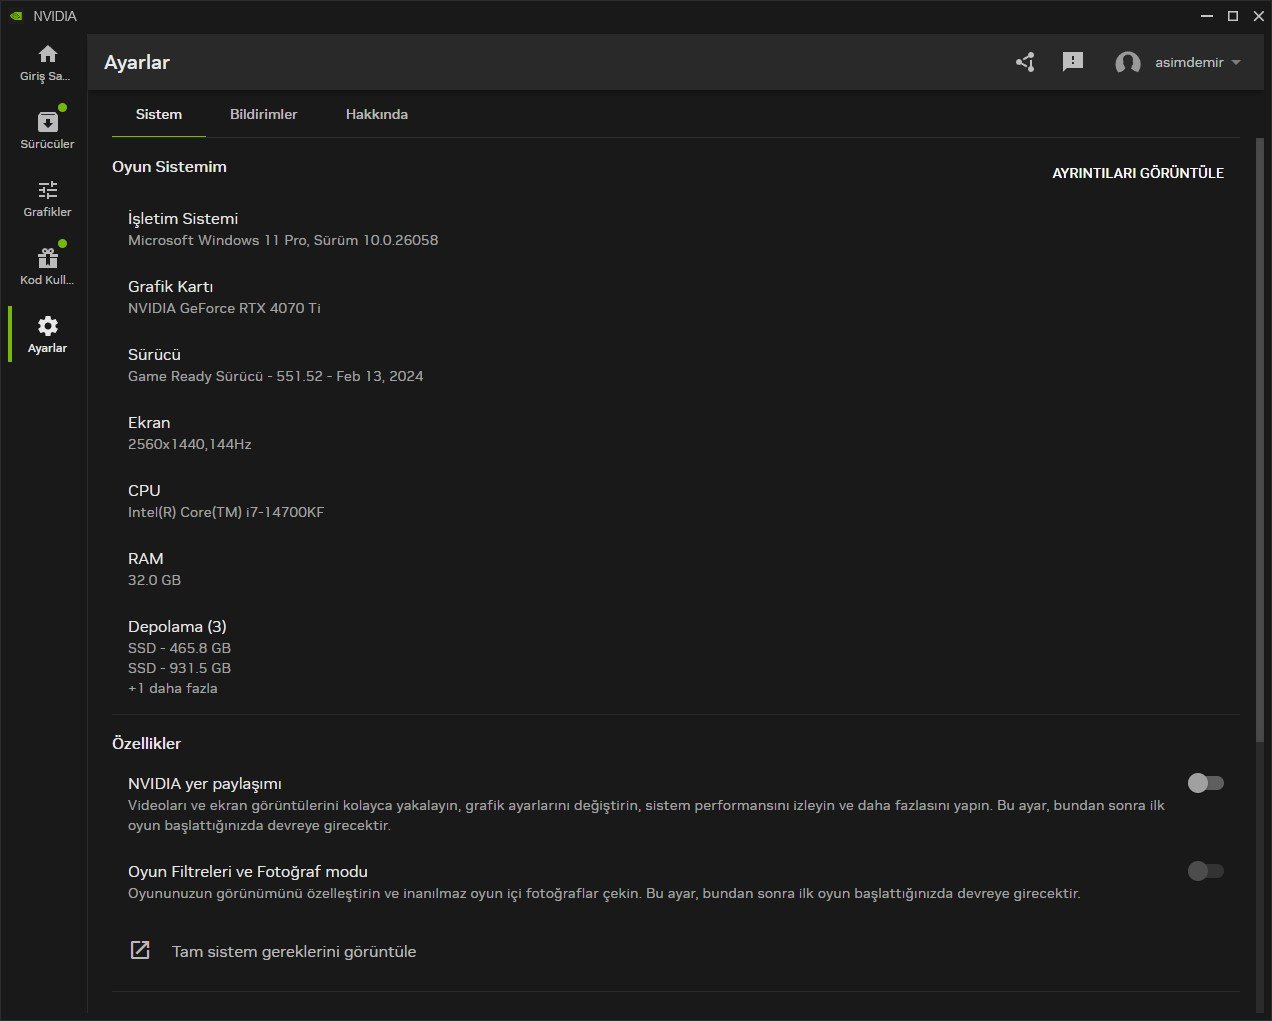Image resolution: width=1272 pixels, height=1021 pixels.
Task: Click the asimdemir username
Action: pyautogui.click(x=1189, y=62)
